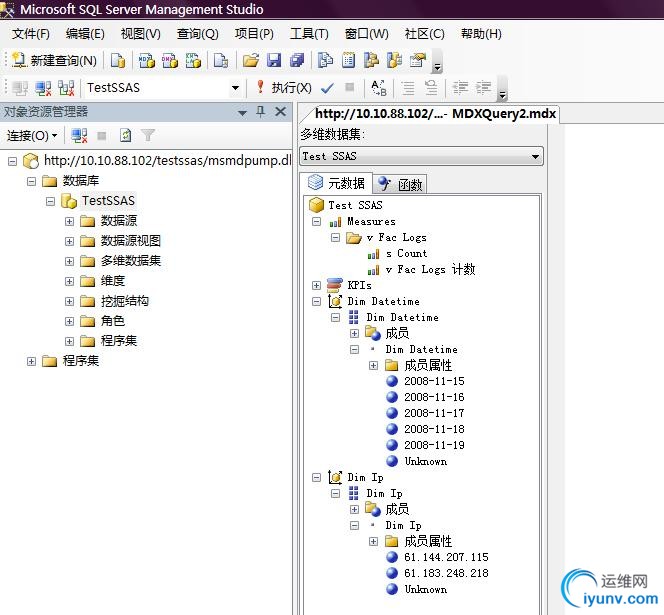The image size is (664, 615).
Task: Collapse the server node http://10.10.88.102
Action: 13,161
